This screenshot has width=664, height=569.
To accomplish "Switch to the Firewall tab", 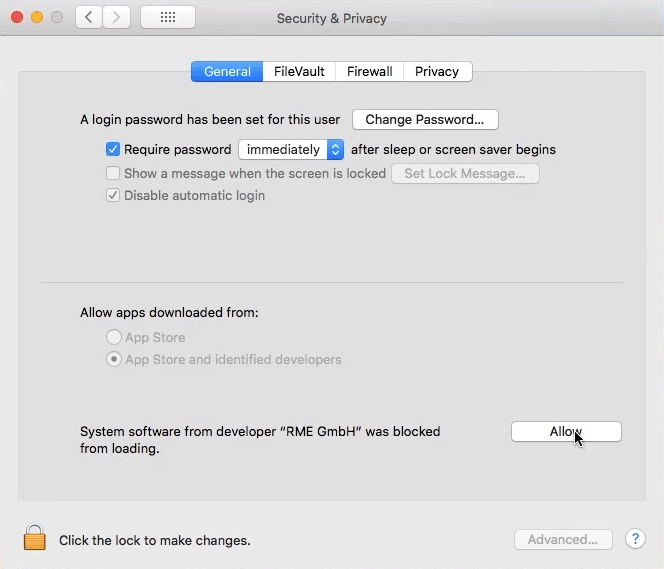I will pyautogui.click(x=370, y=72).
